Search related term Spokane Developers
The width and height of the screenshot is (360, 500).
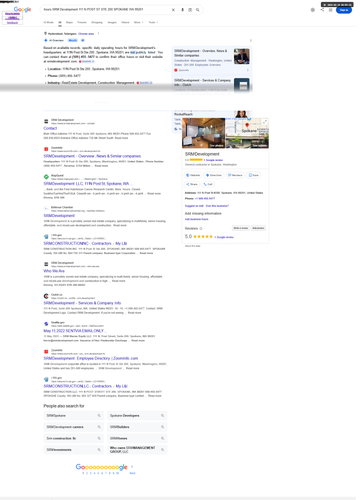tap(137, 416)
